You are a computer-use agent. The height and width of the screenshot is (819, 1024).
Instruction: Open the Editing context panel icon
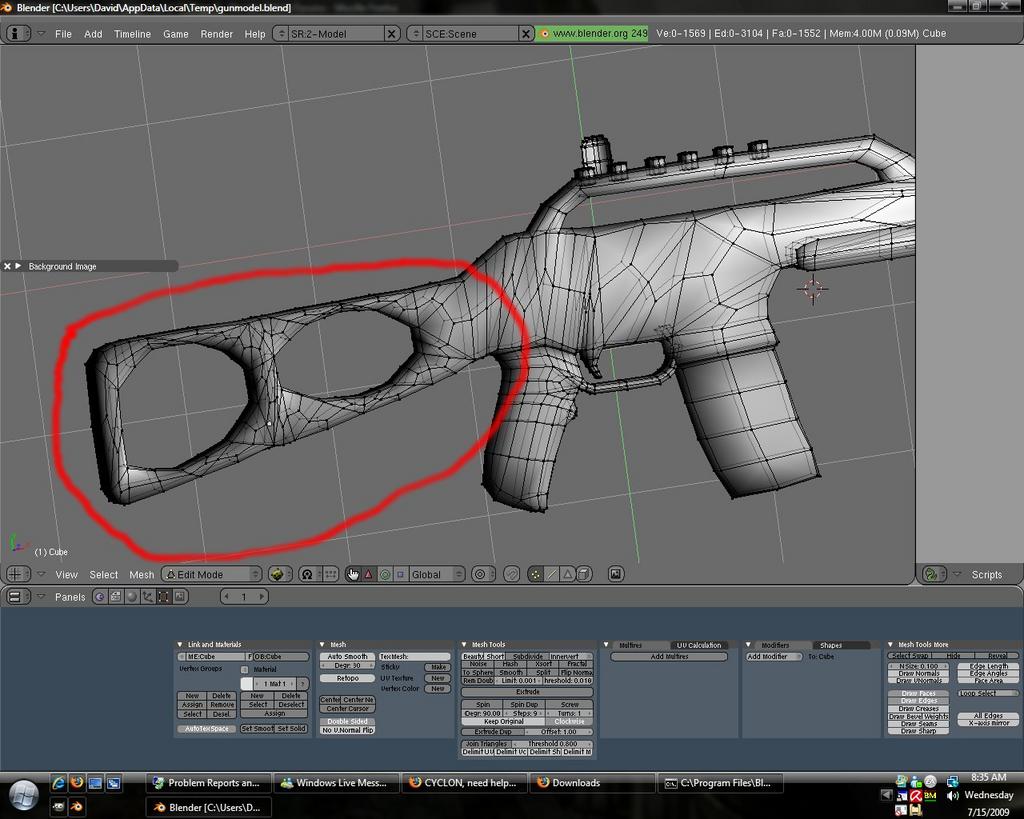point(163,596)
